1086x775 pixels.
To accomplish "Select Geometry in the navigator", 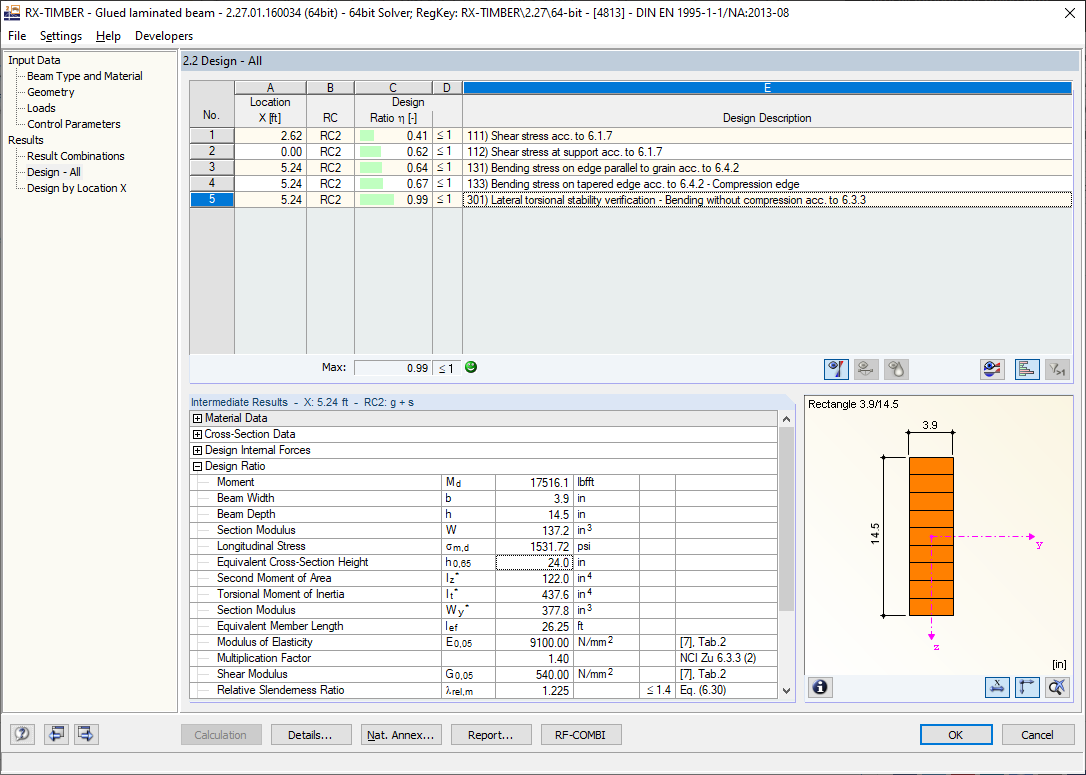I will click(51, 92).
